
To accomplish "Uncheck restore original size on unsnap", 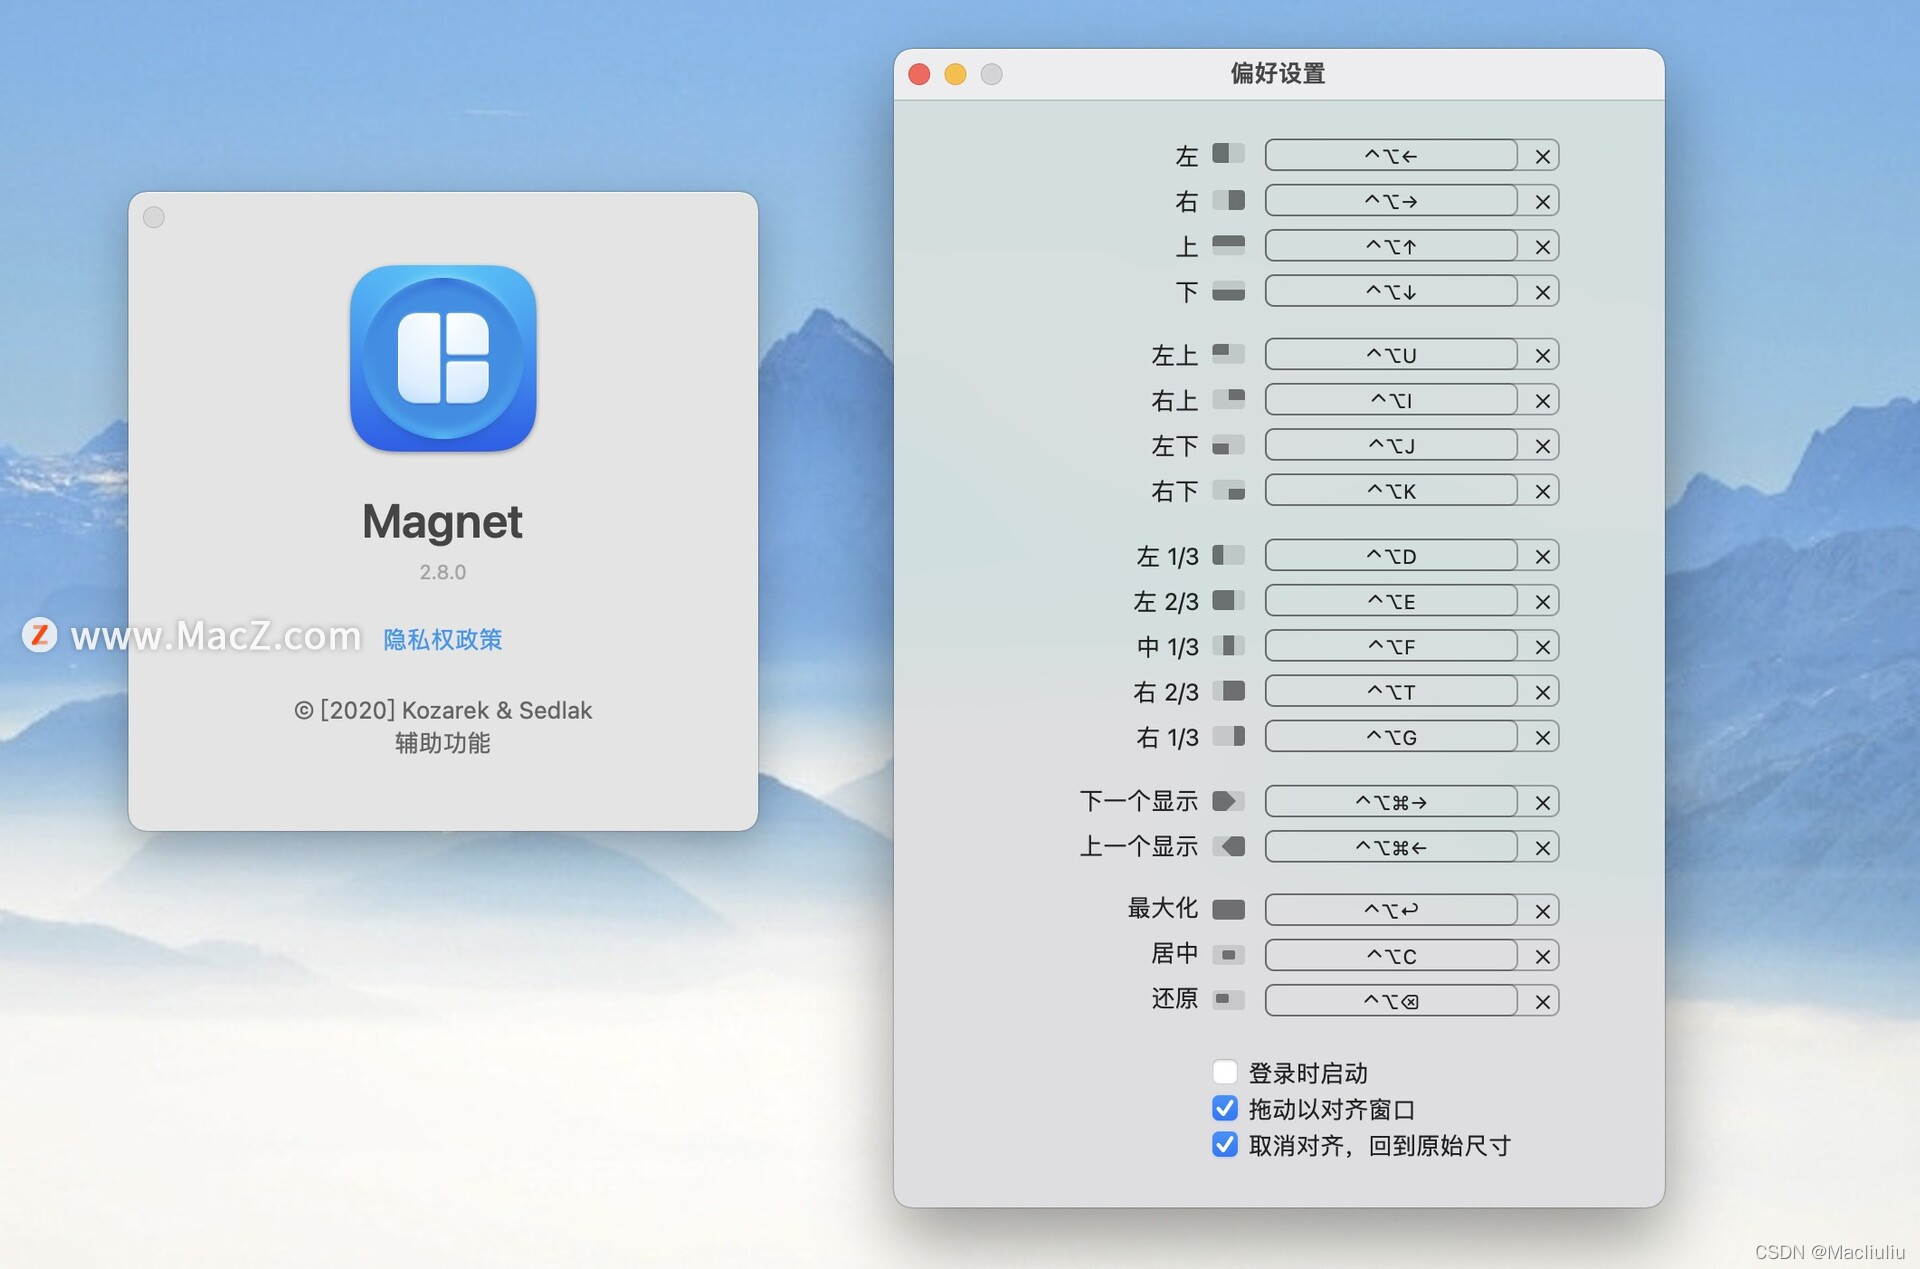I will pos(1224,1144).
